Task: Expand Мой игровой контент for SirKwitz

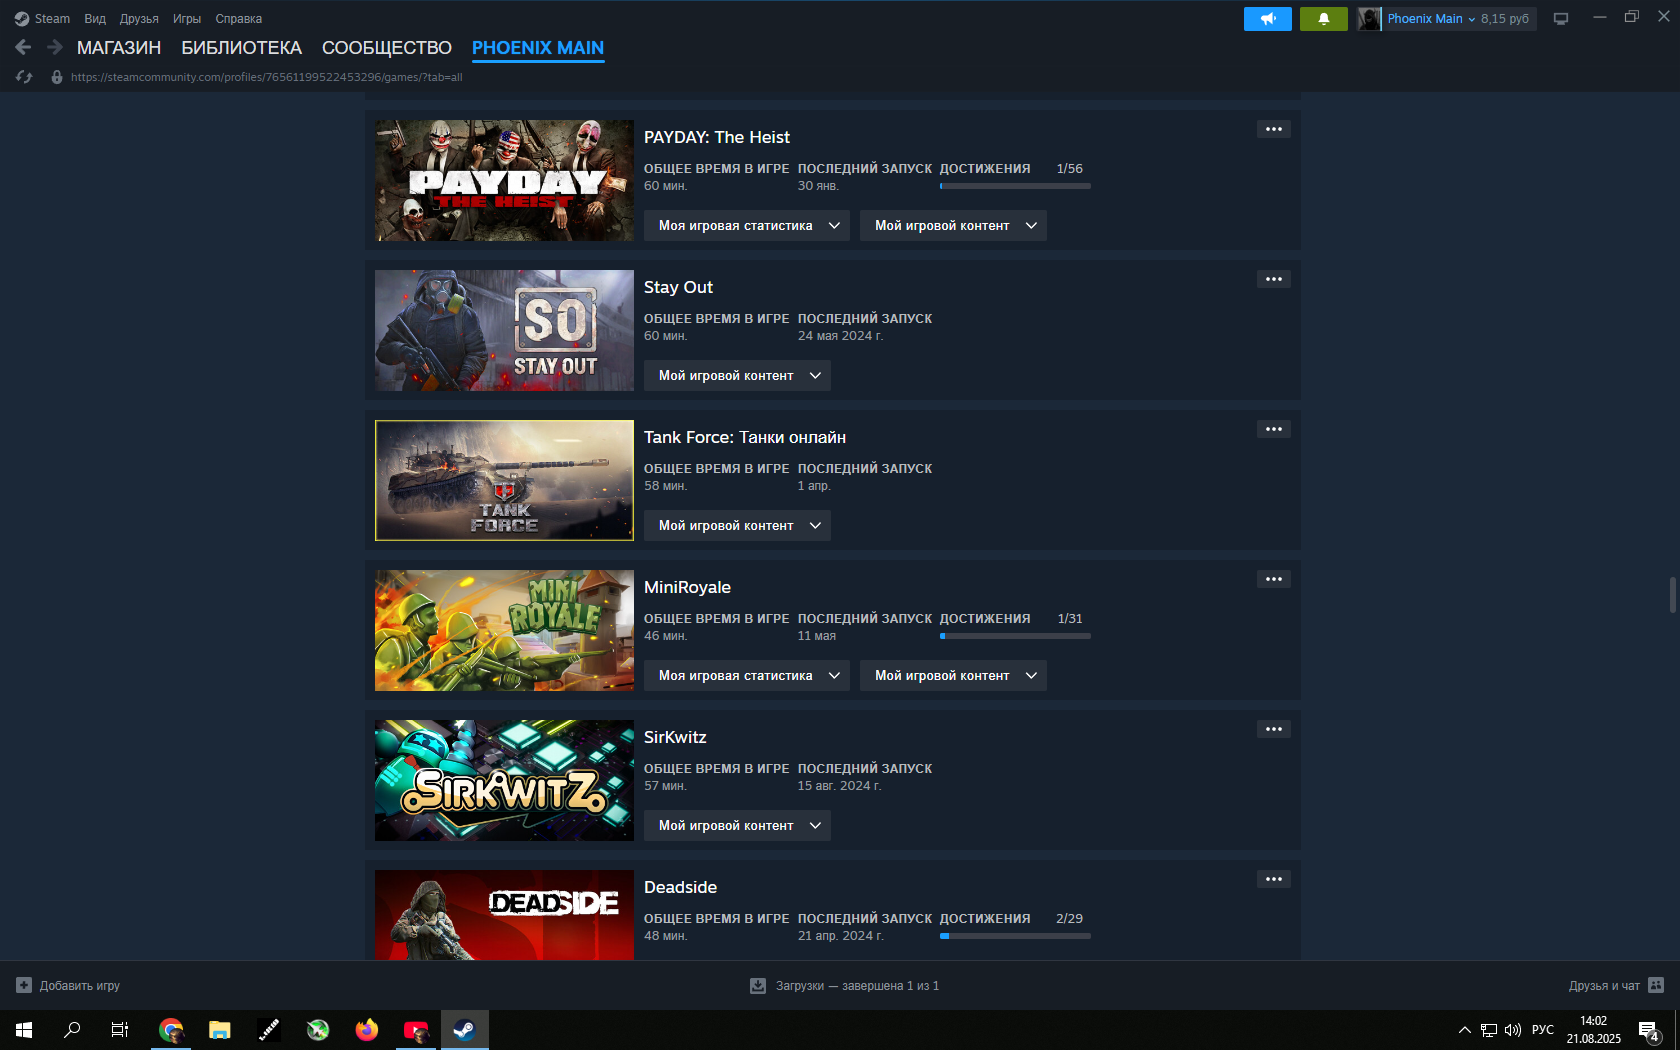Action: point(737,826)
